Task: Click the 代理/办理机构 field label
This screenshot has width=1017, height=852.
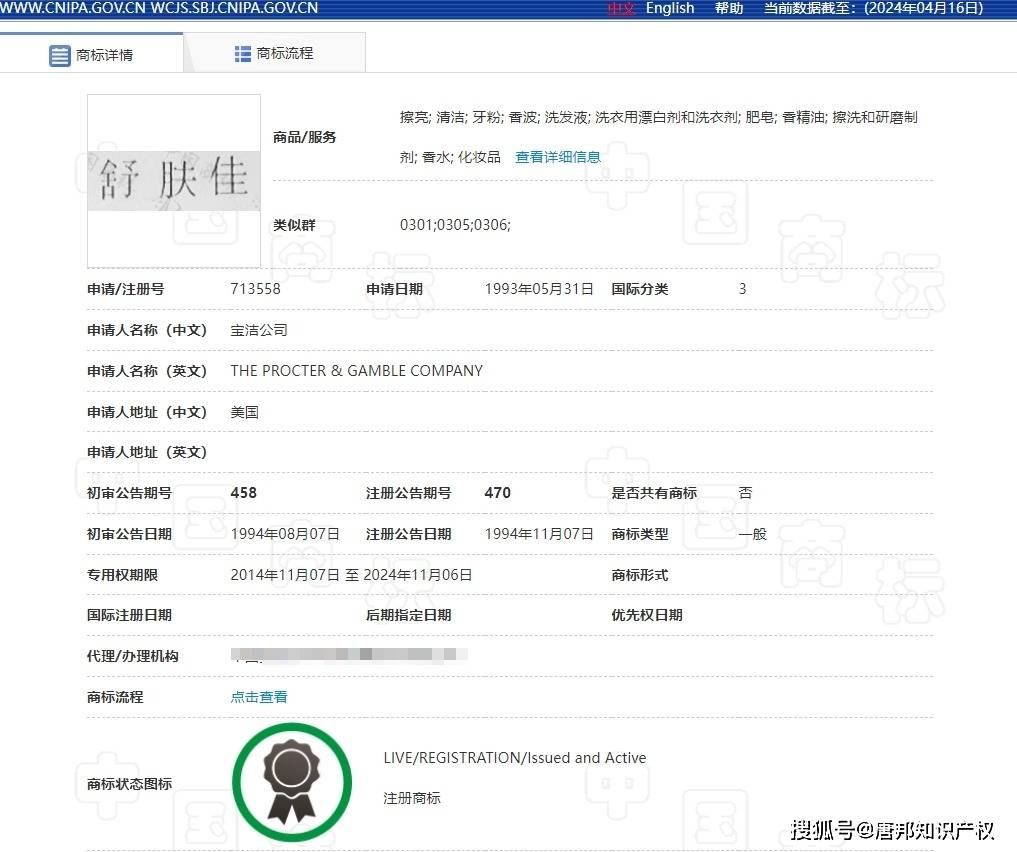Action: coord(133,656)
